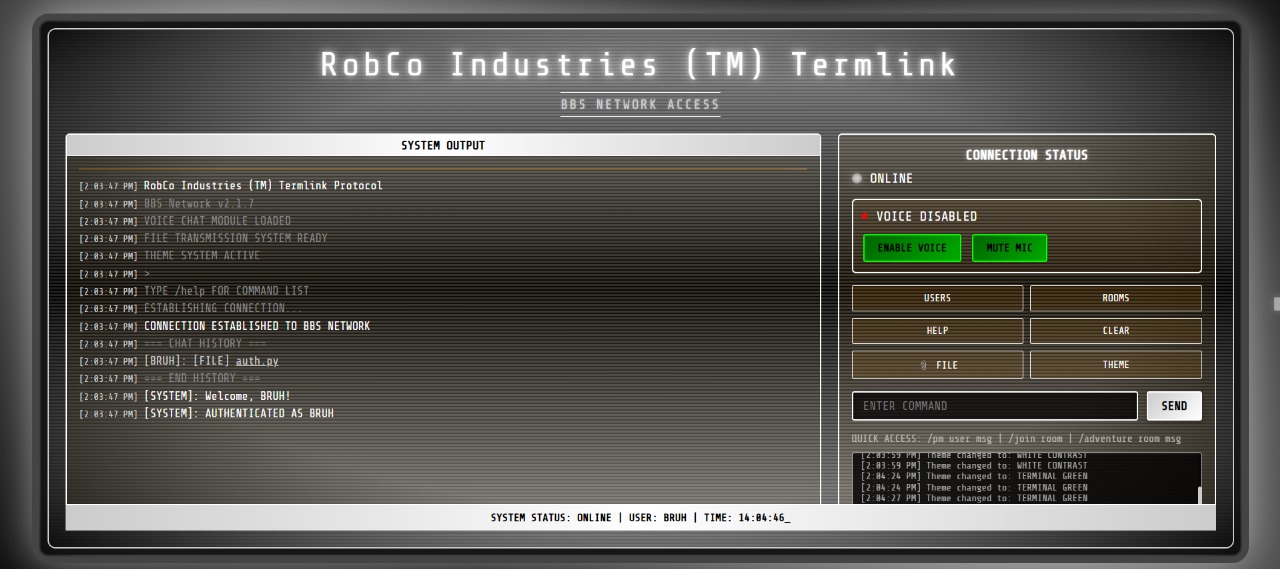Open the HELP command list
This screenshot has height=569, width=1280.
[x=937, y=331]
